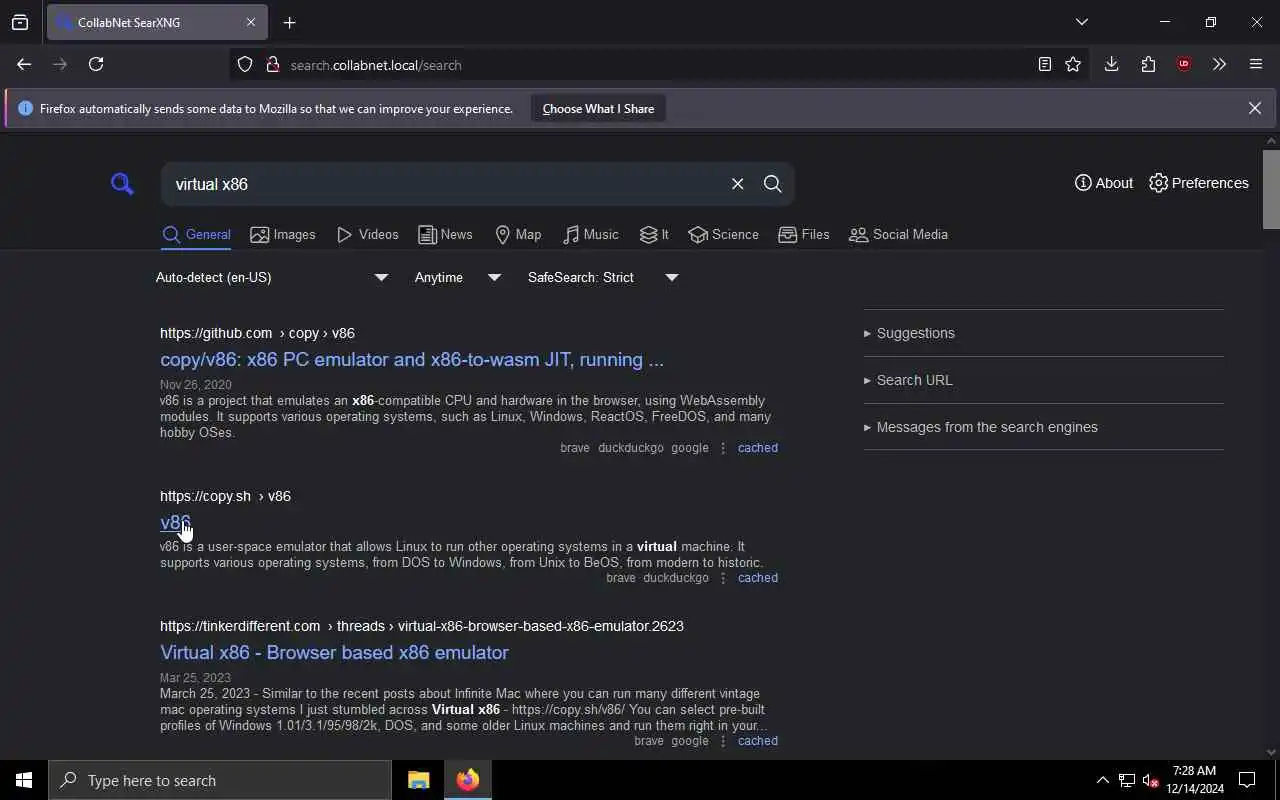Clear the search query with X icon
Screen dimensions: 1280x800
coord(737,184)
